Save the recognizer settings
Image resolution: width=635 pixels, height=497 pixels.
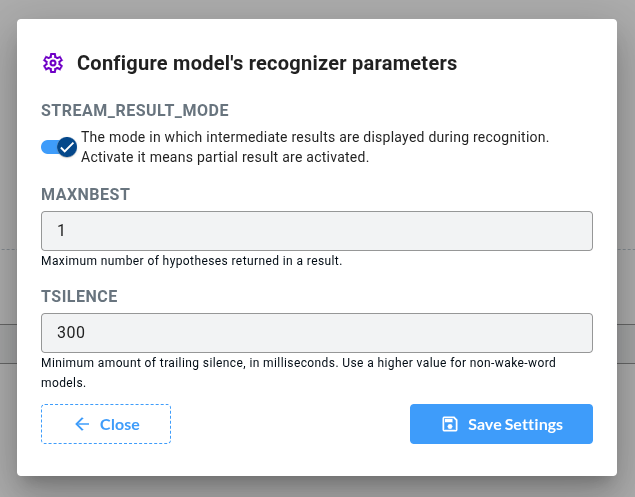point(501,424)
